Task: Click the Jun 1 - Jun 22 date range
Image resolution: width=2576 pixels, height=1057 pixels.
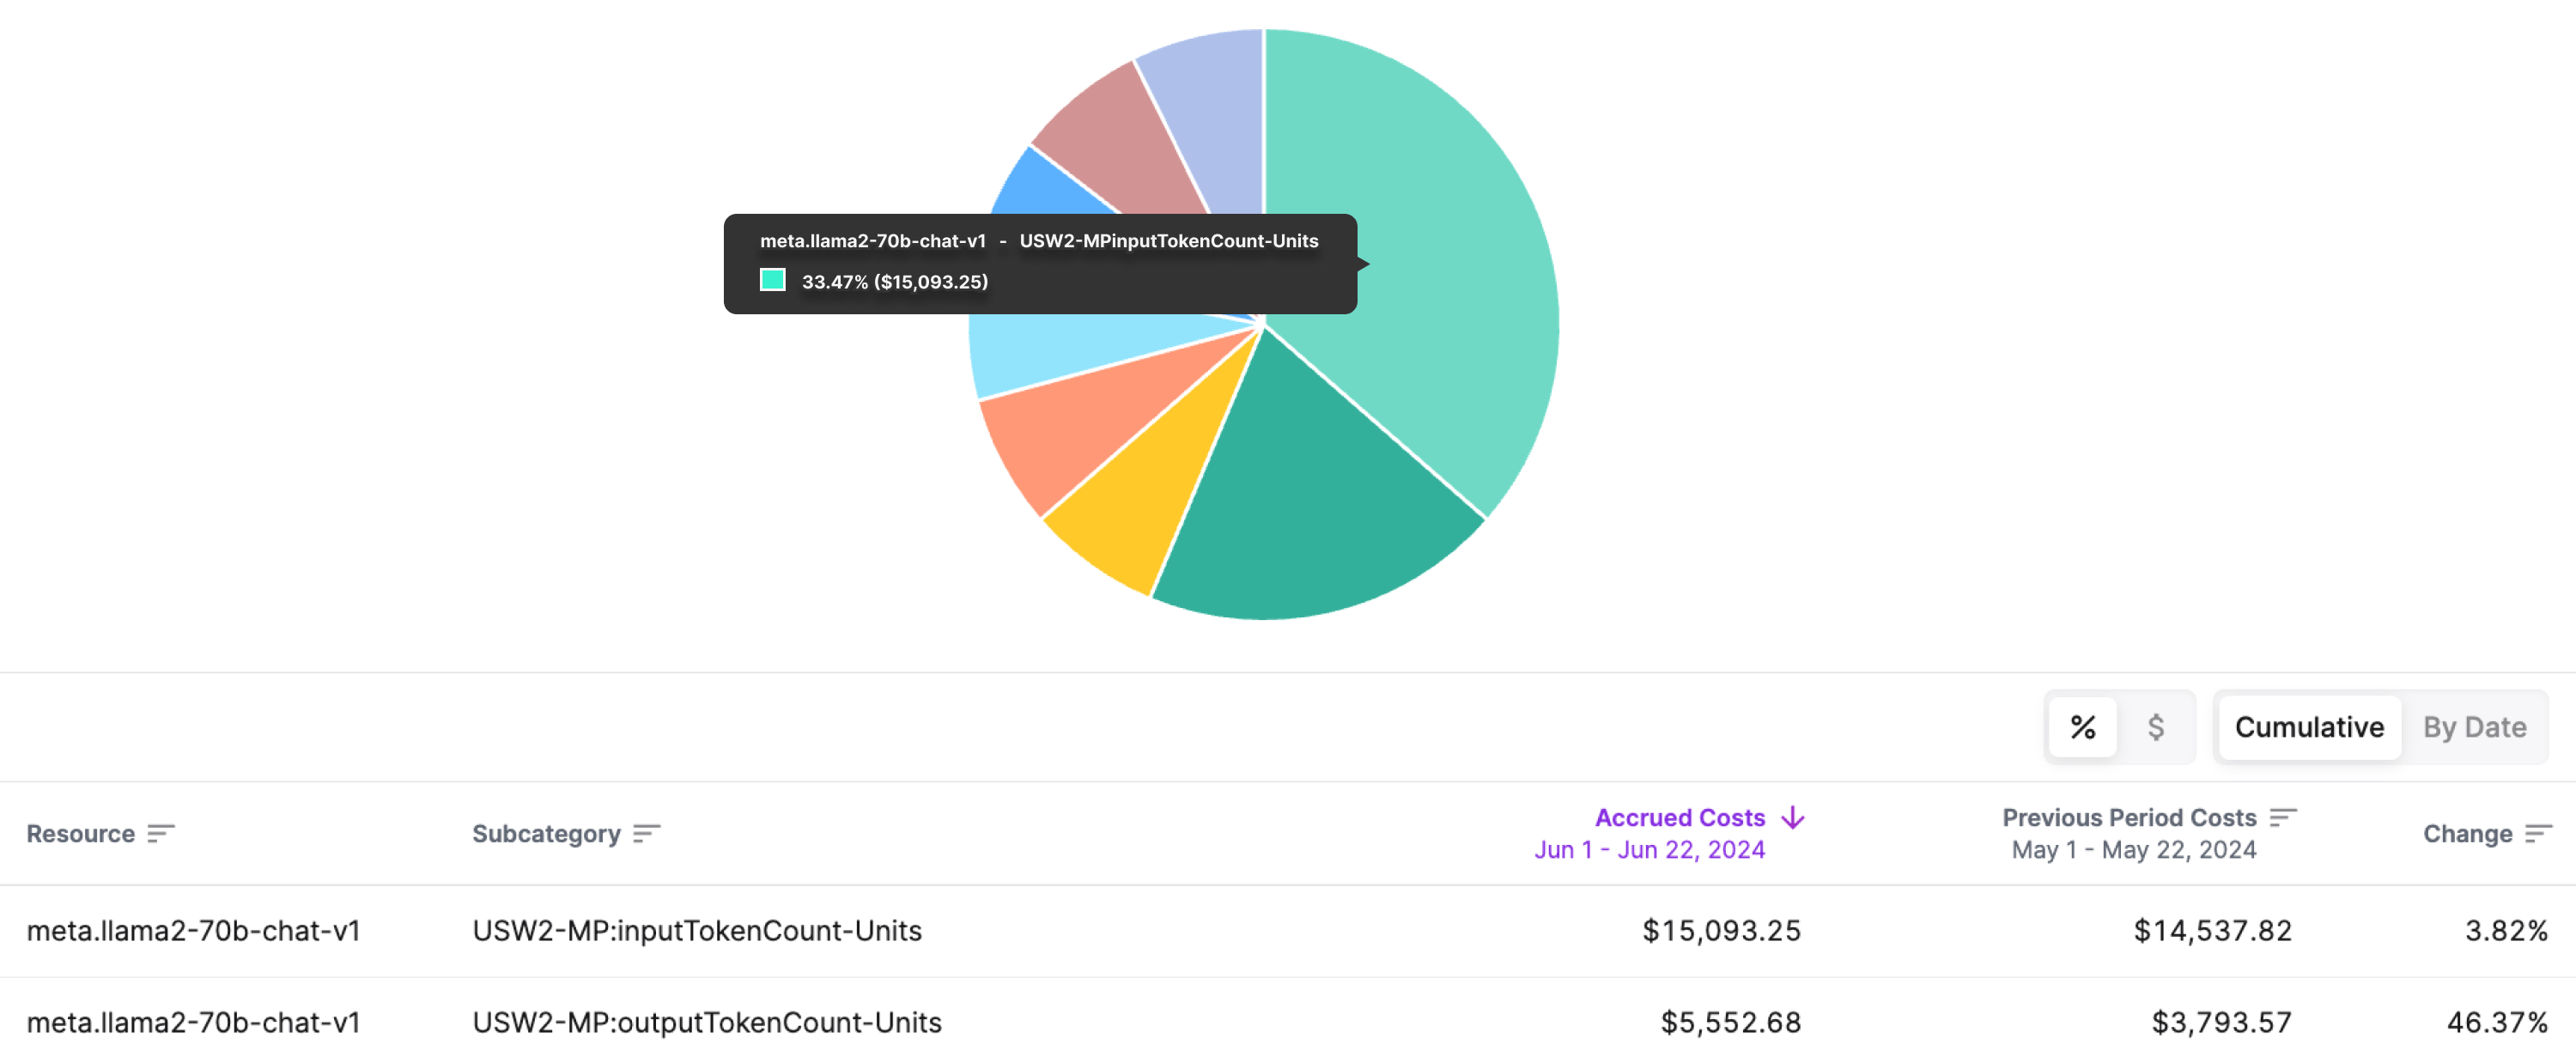Action: (1651, 849)
